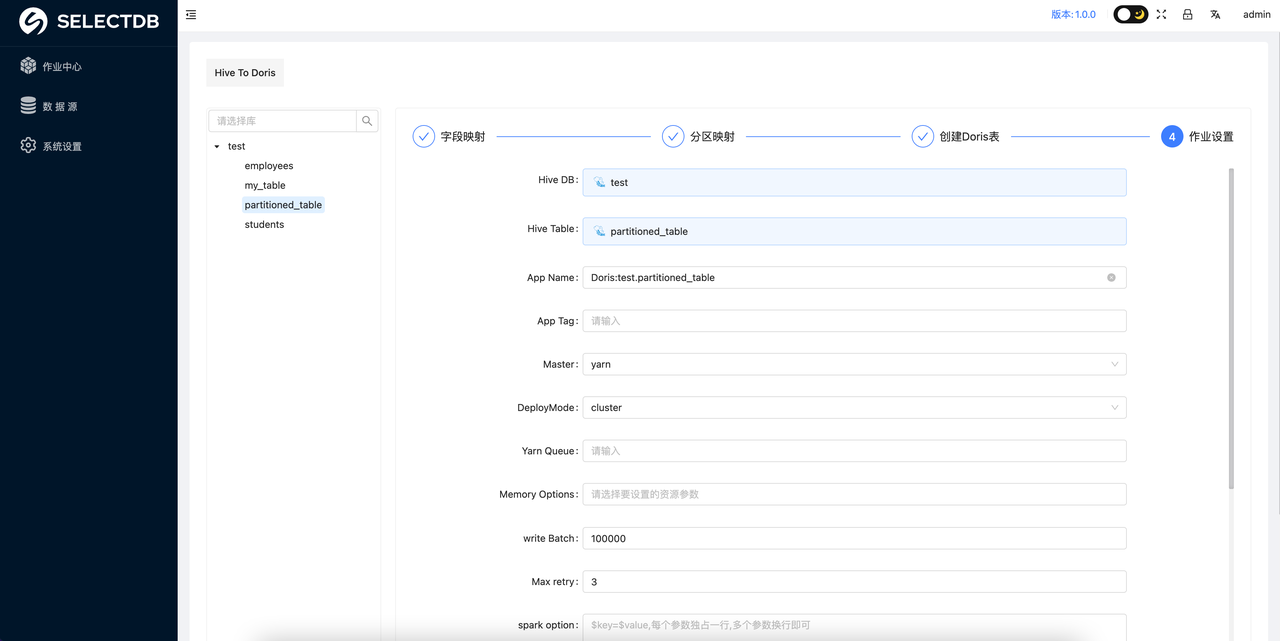Viewport: 1280px width, 641px height.
Task: Click the Hive icon in Hive DB field
Action: coord(600,182)
